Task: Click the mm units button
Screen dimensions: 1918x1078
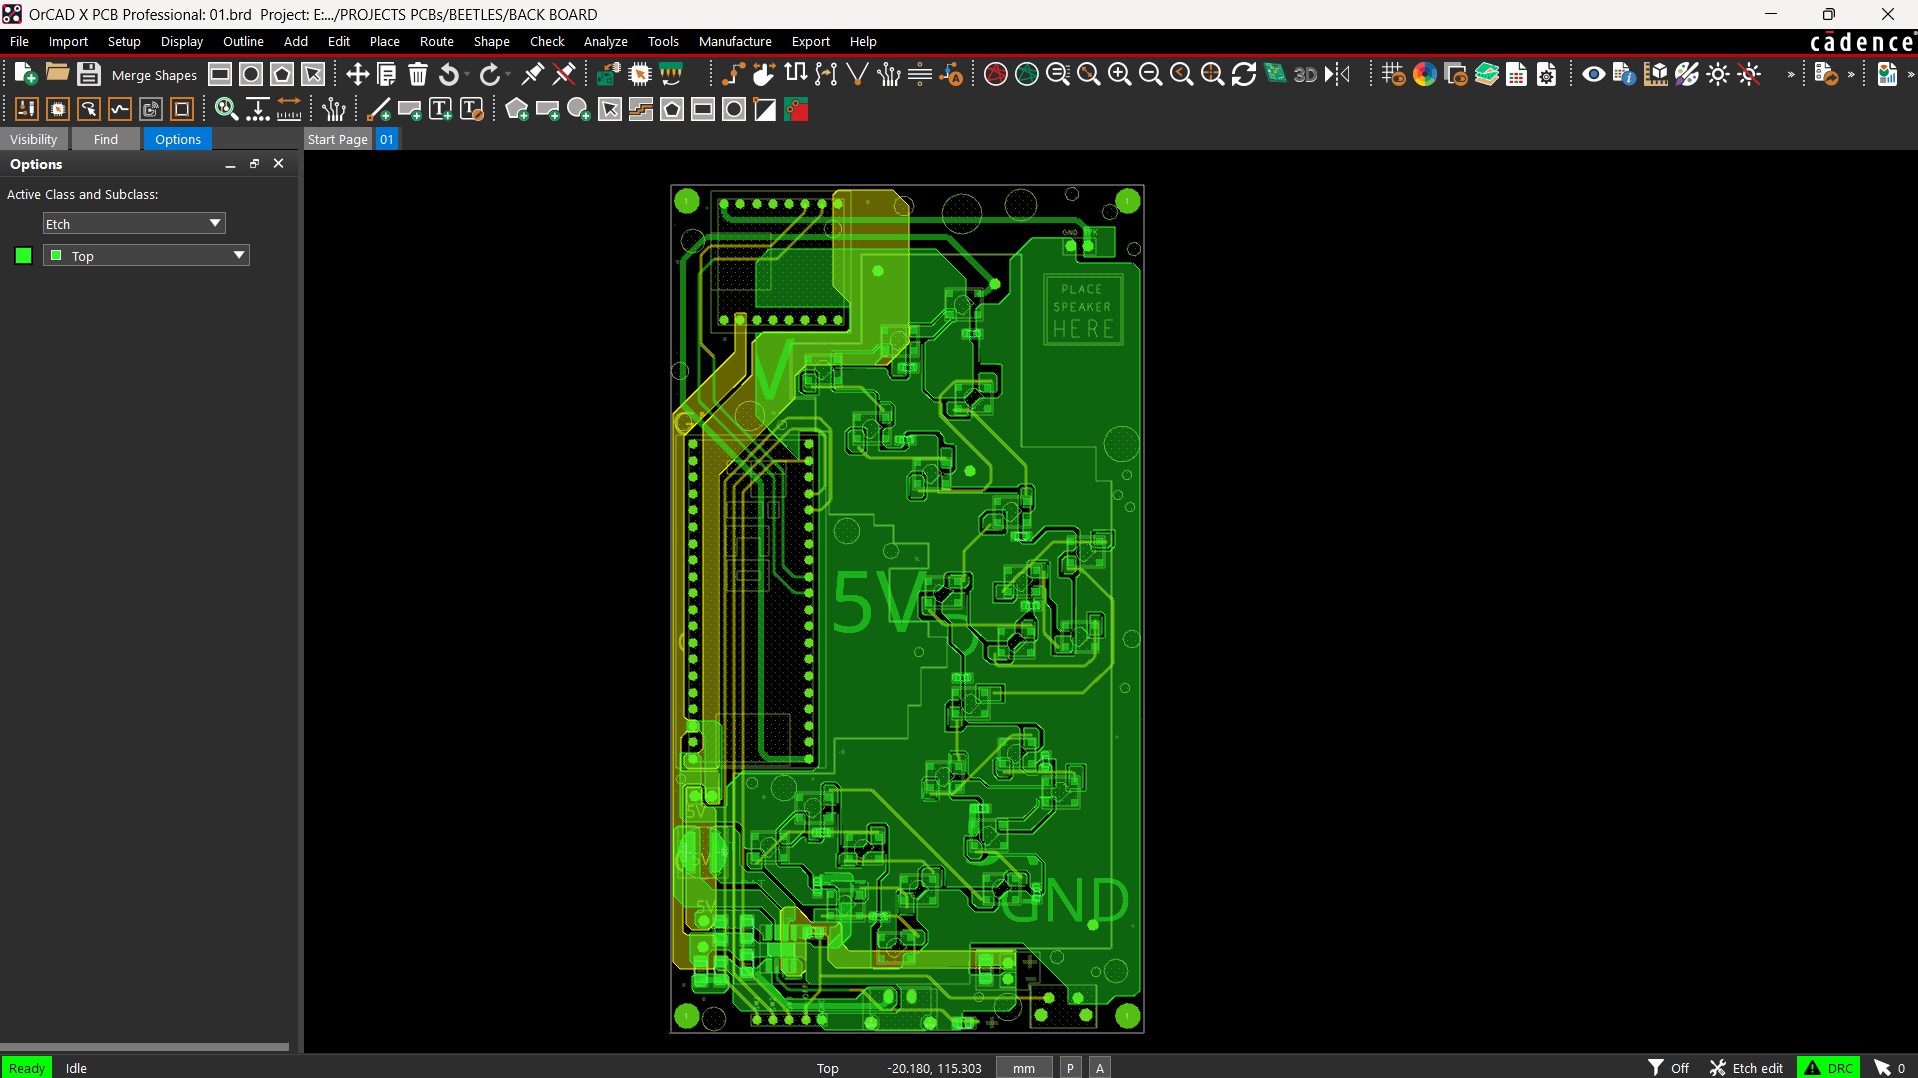Action: [x=1023, y=1068]
